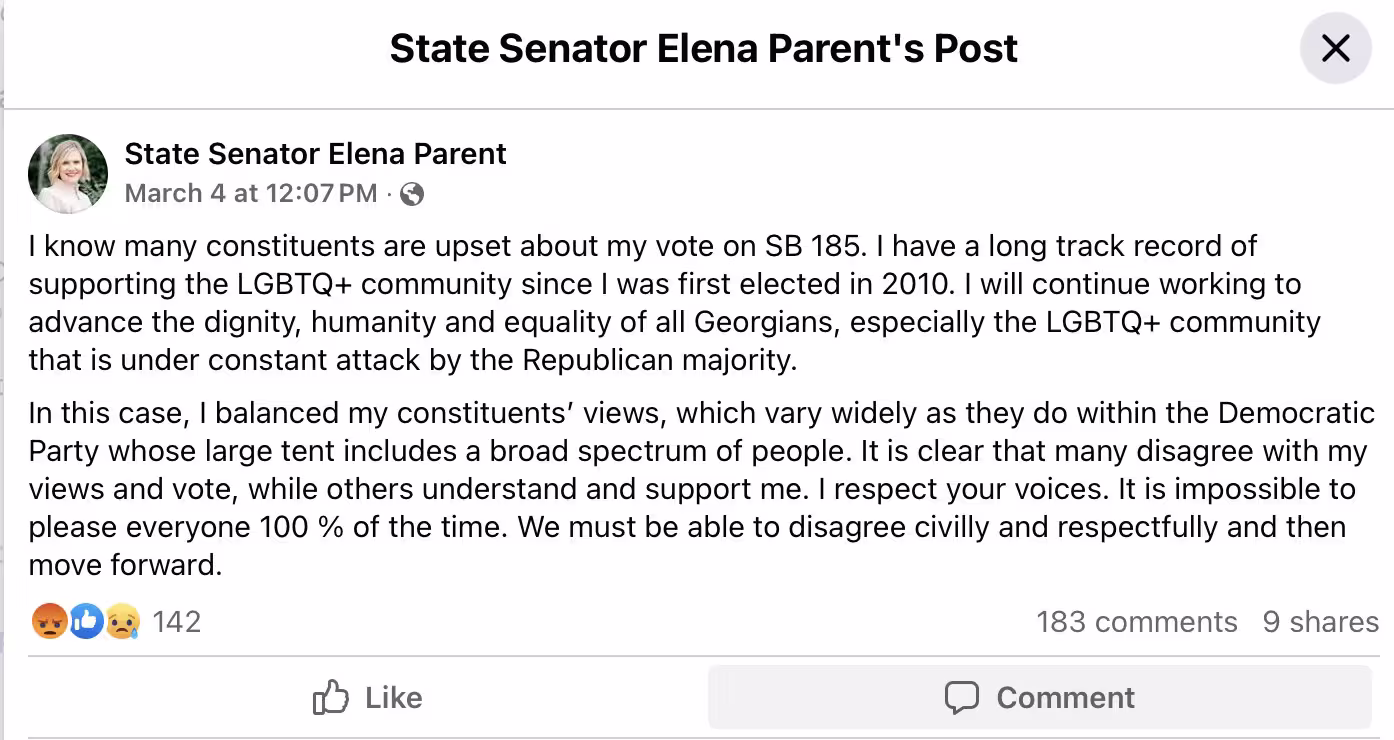View the 142 reactions count
The width and height of the screenshot is (1394, 740).
coord(177,622)
